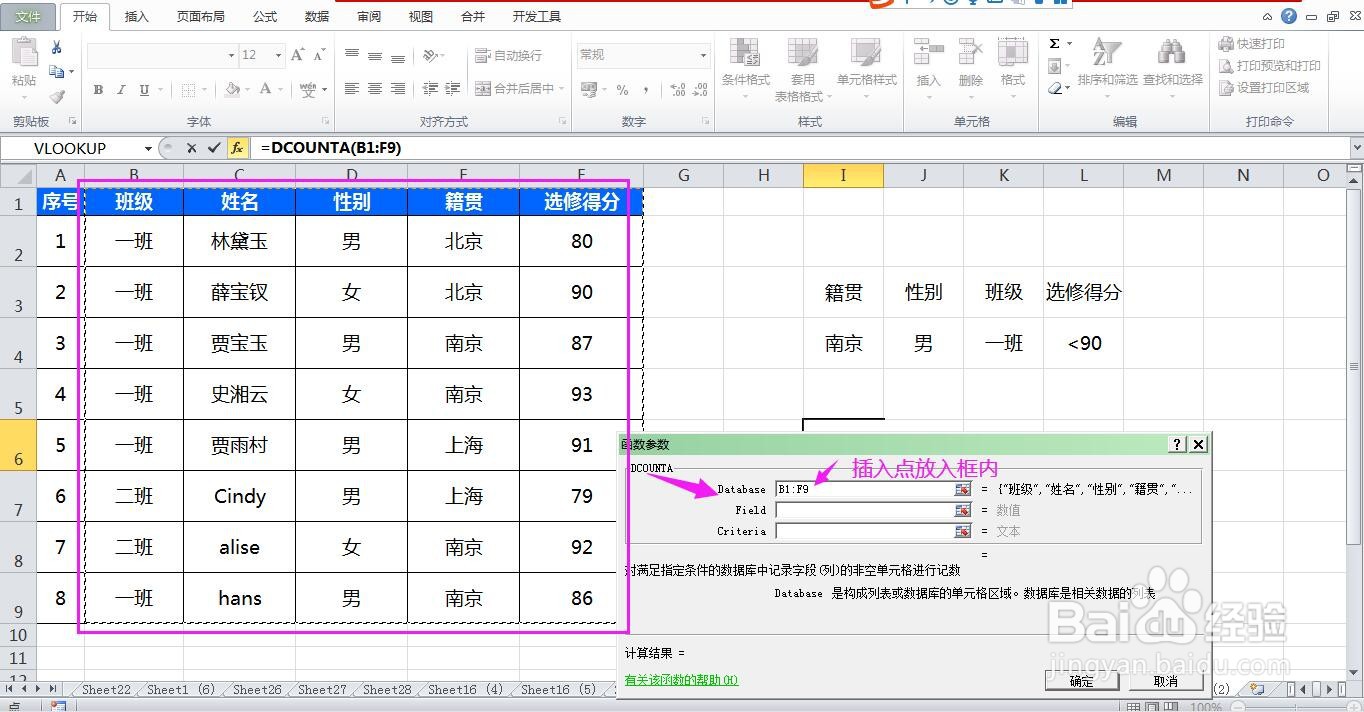Click the Font Color A swatch
The width and height of the screenshot is (1364, 712).
click(266, 90)
